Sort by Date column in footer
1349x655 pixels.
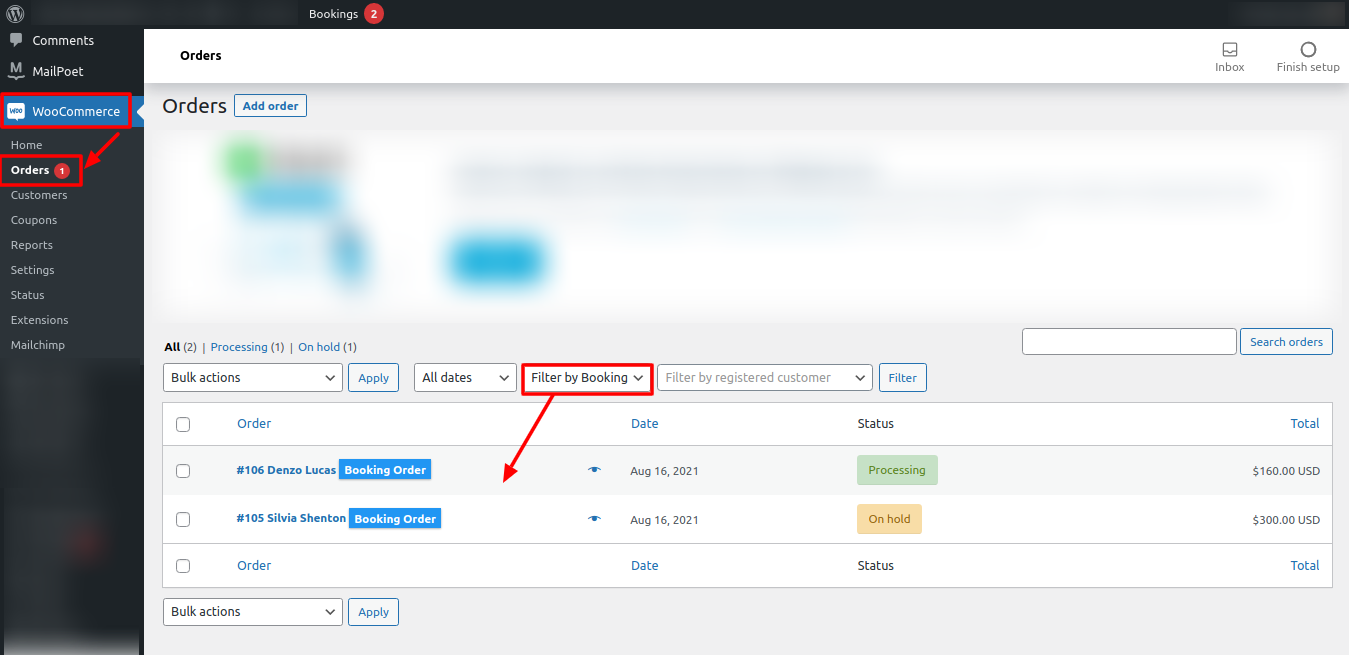coord(645,566)
